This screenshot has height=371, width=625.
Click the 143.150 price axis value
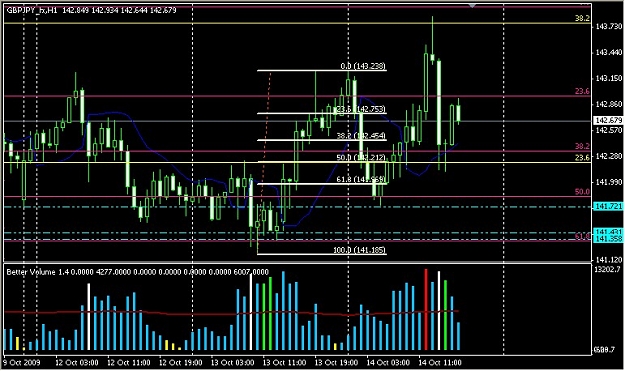(609, 78)
